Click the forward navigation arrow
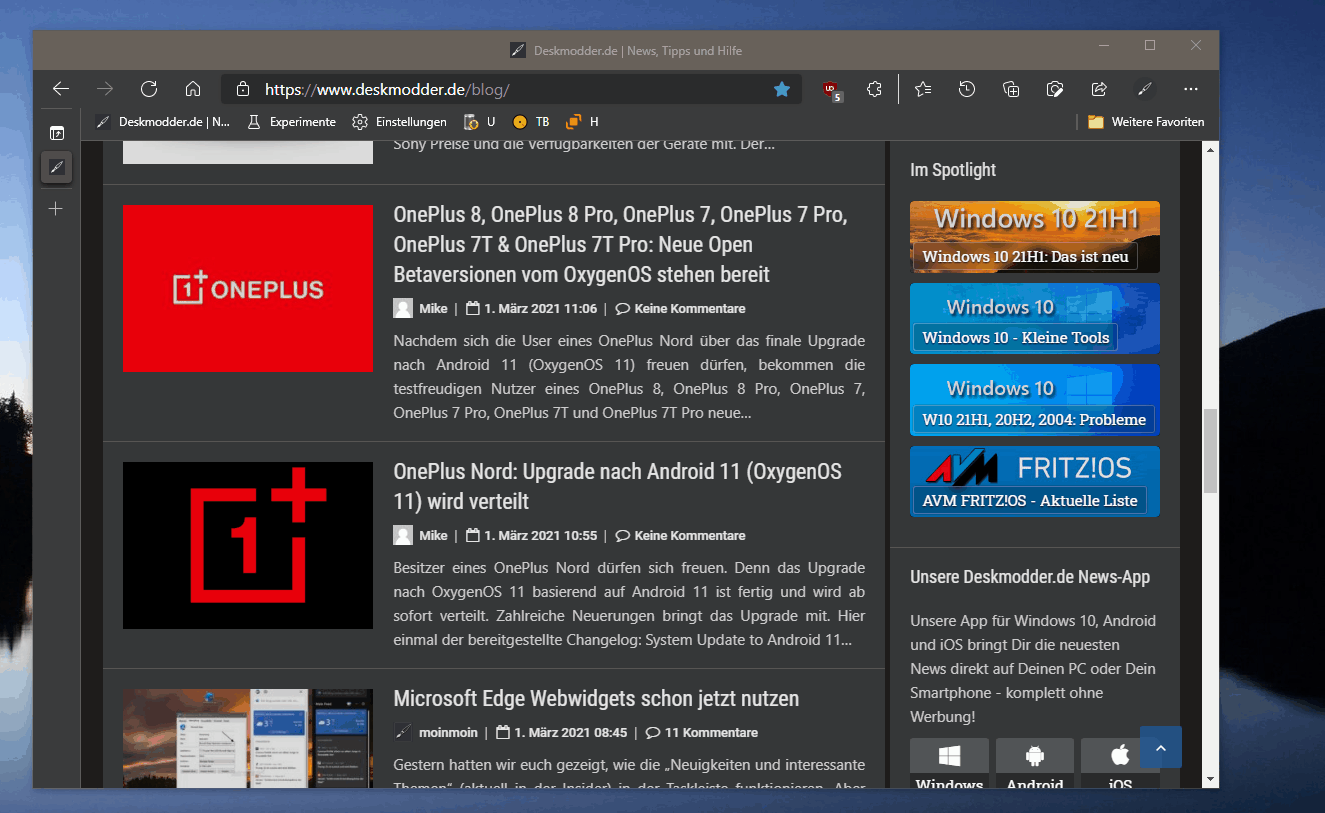The width and height of the screenshot is (1325, 813). click(x=105, y=89)
